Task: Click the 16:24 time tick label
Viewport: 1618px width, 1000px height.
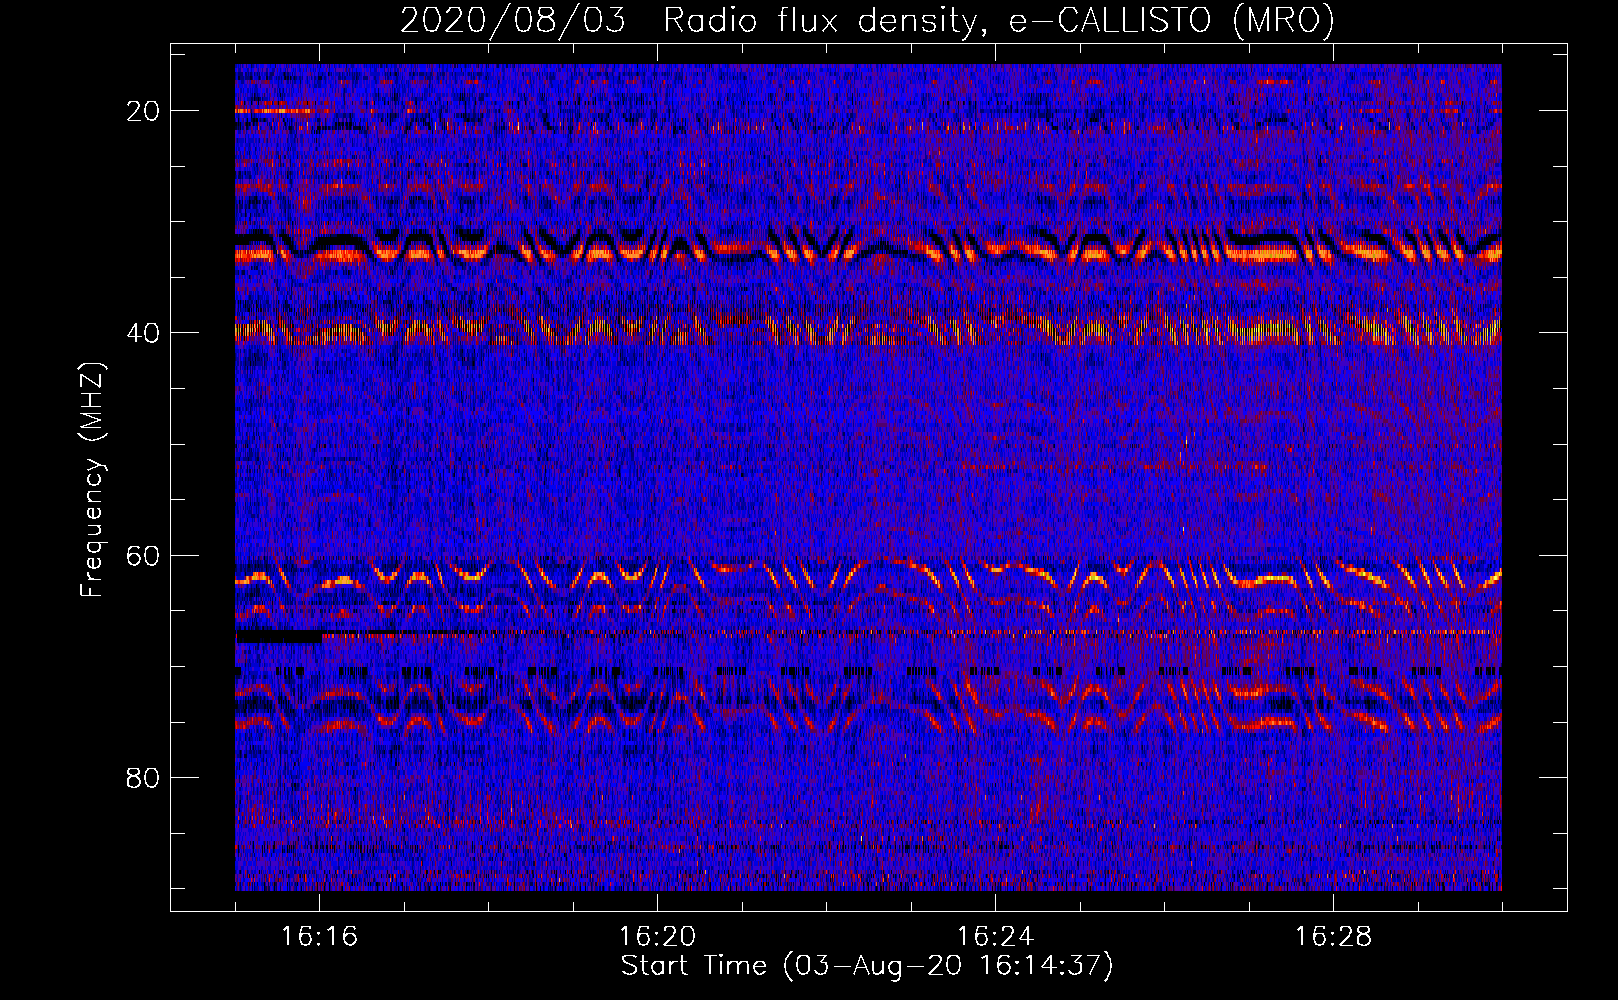Action: click(995, 937)
